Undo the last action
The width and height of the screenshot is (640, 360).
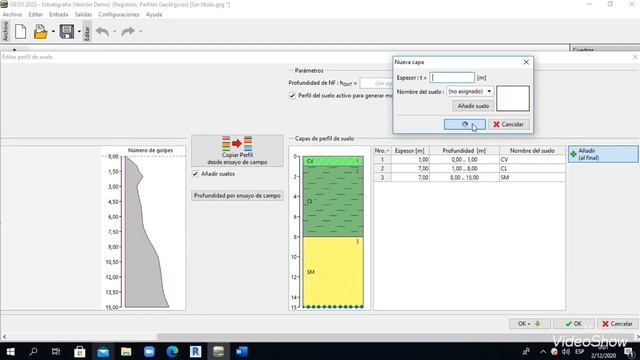(102, 31)
